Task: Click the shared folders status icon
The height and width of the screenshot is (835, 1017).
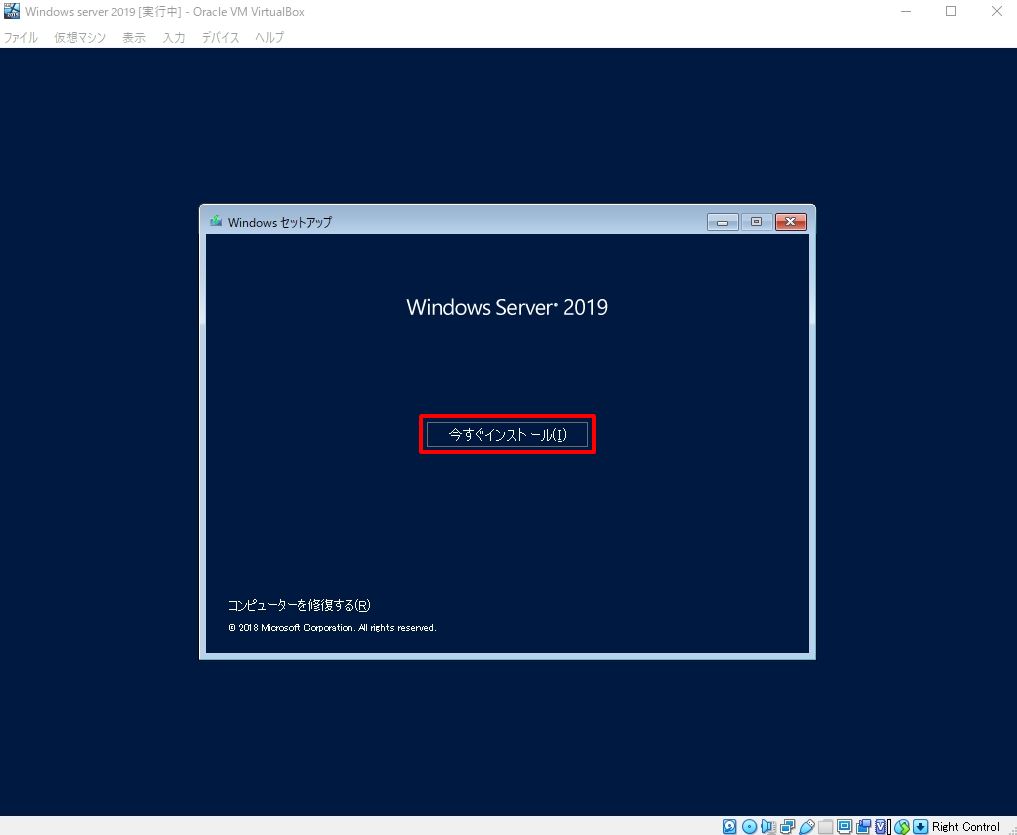Action: 825,827
